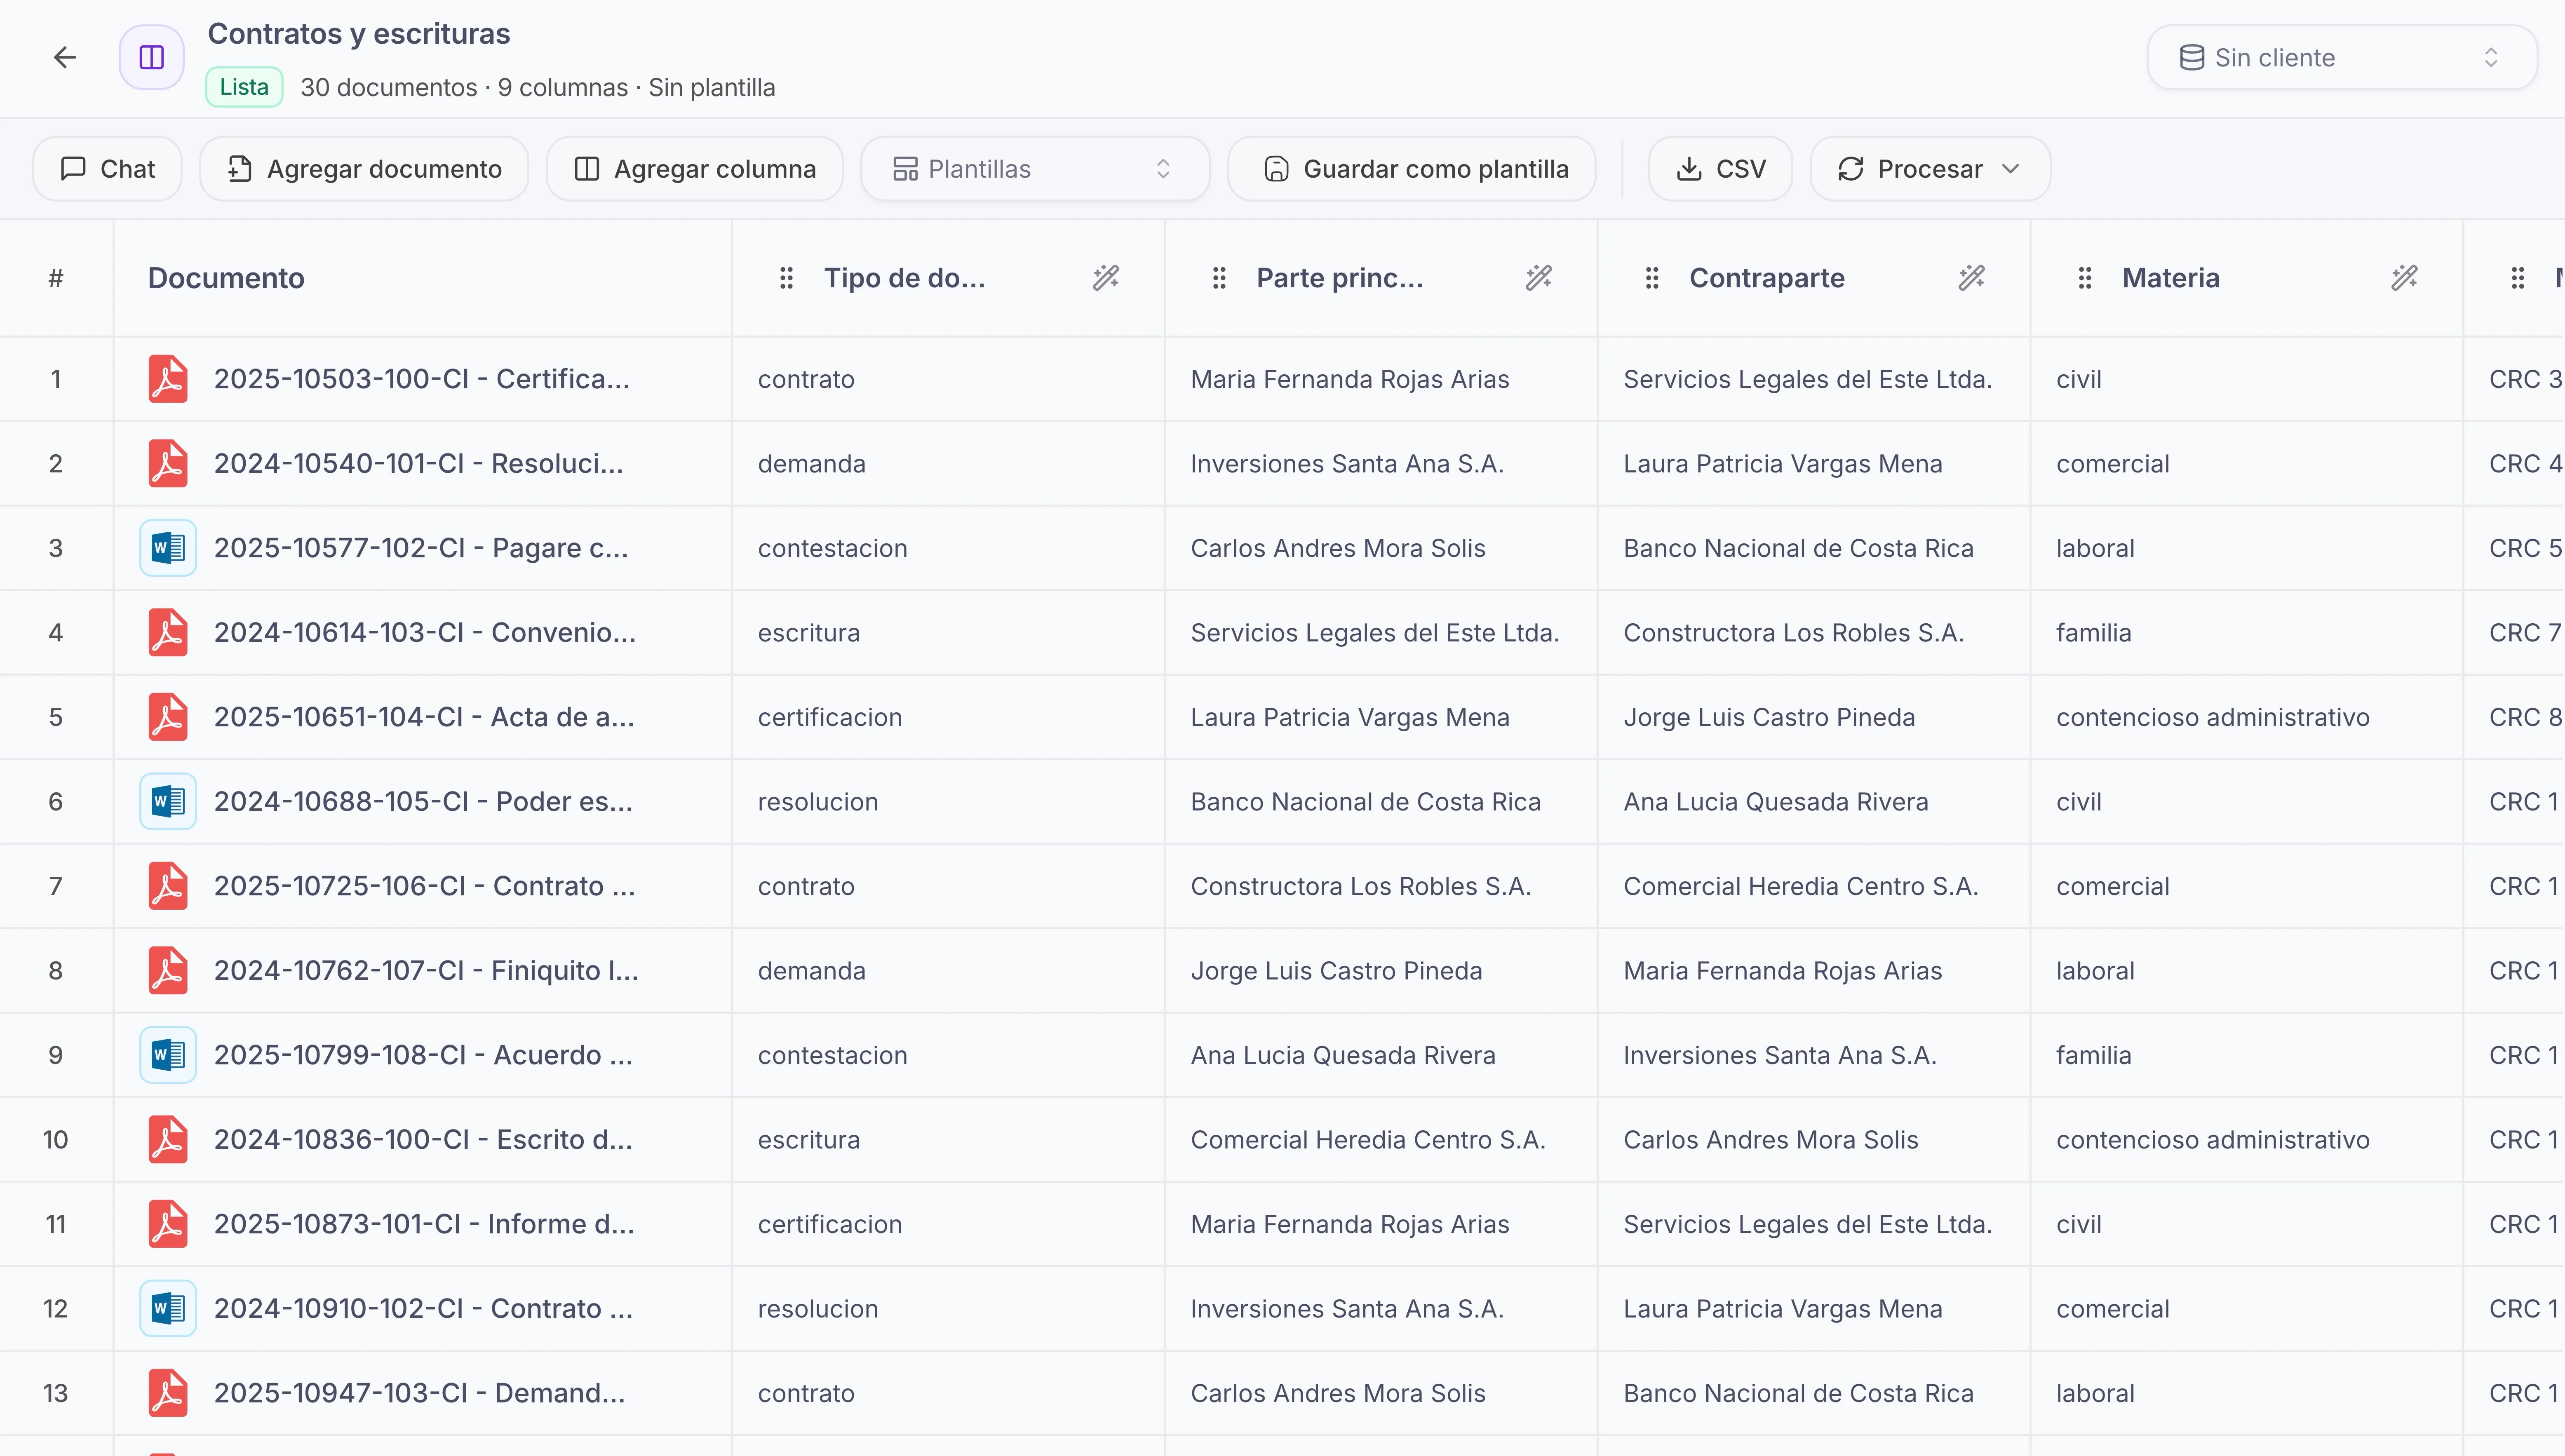Open the Chat panel
Image resolution: width=2565 pixels, height=1456 pixels.
pyautogui.click(x=108, y=169)
